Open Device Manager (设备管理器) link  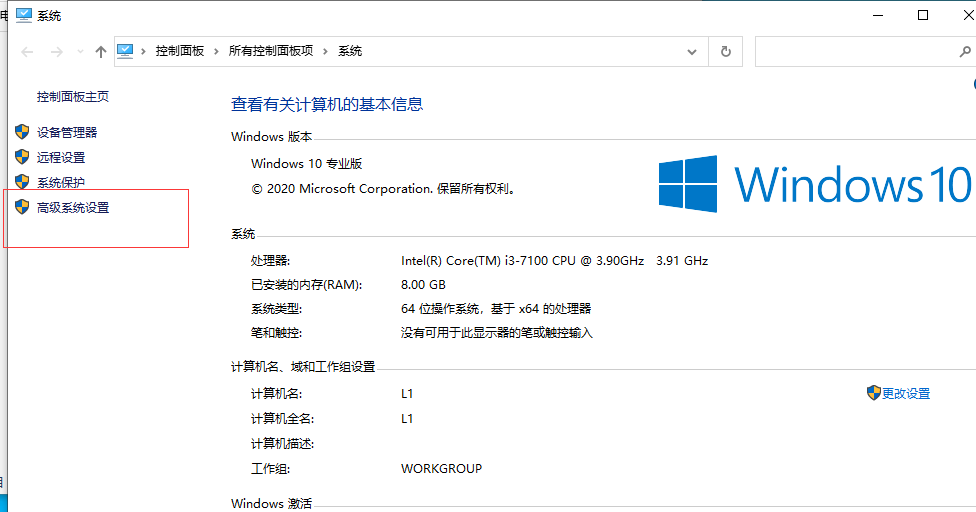point(67,133)
